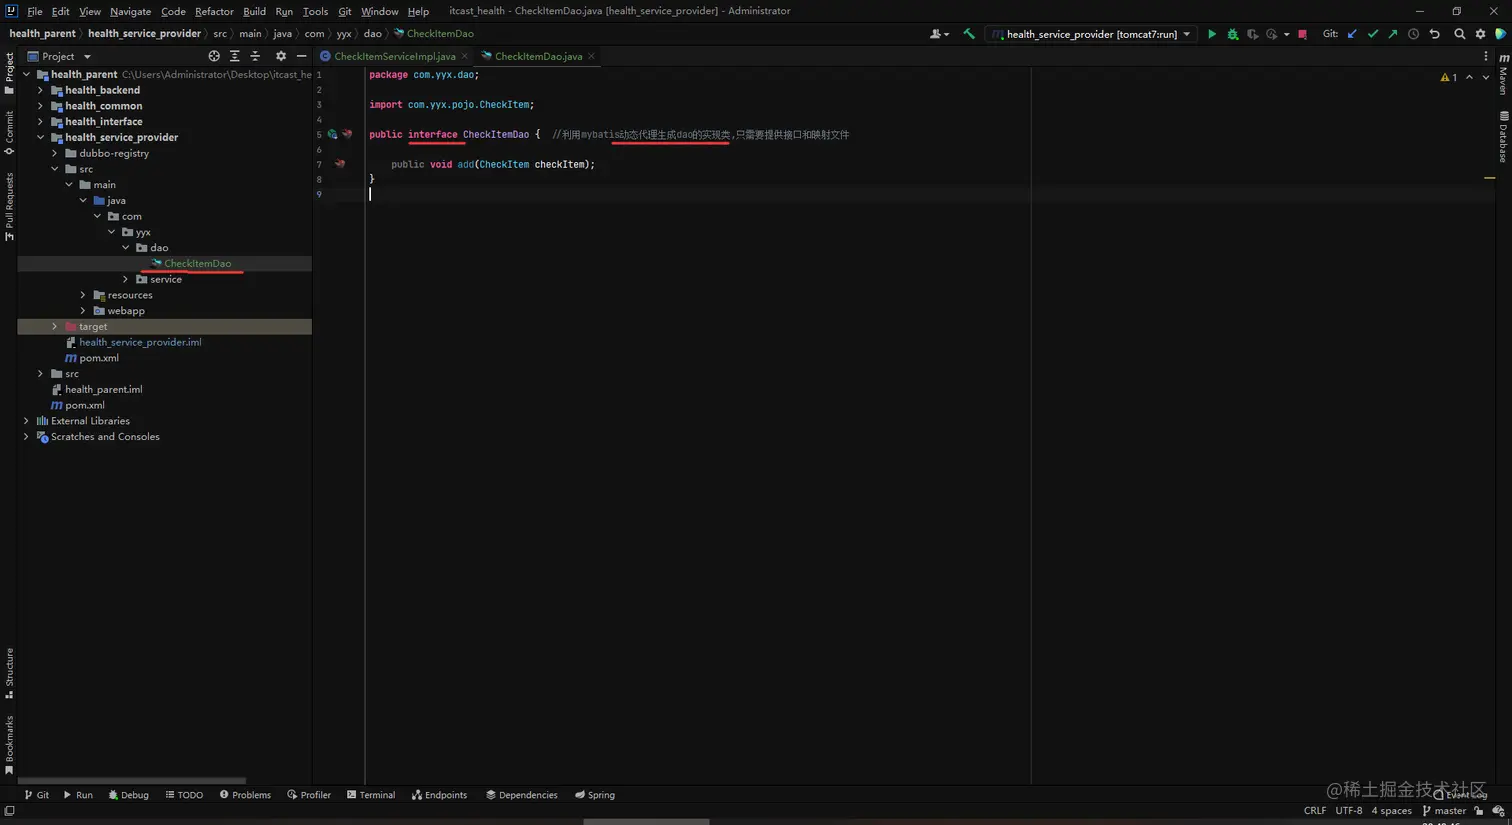
Task: Close the CheckItemDao.java tab
Action: (x=591, y=56)
